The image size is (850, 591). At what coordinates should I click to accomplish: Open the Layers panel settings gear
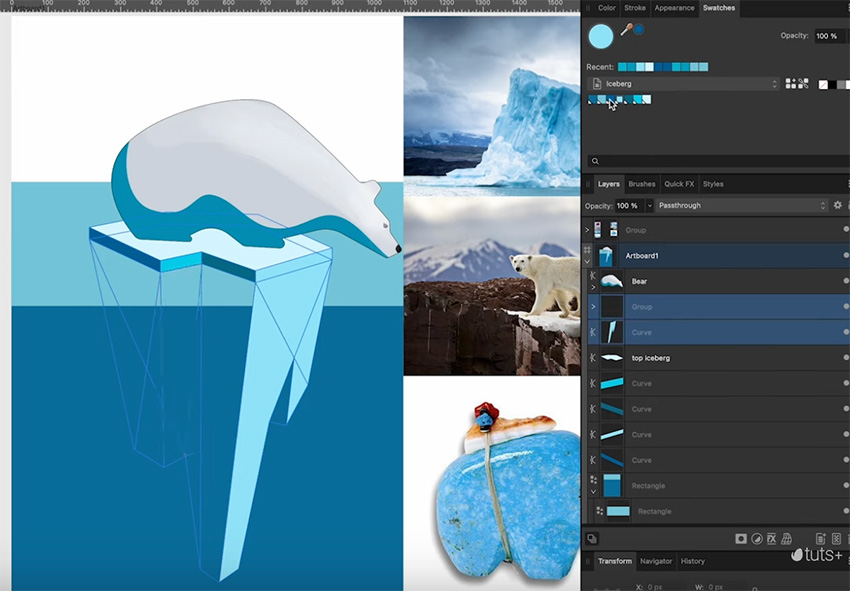tap(837, 204)
